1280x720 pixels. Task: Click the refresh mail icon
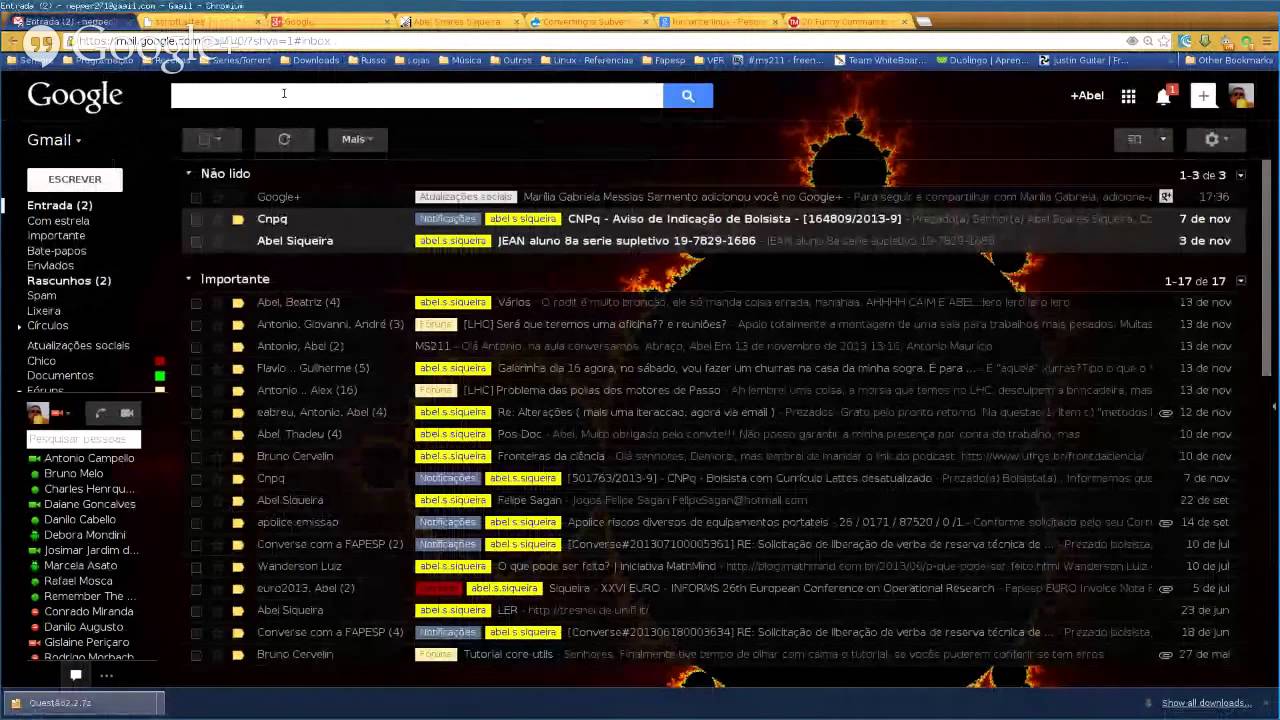(x=284, y=139)
